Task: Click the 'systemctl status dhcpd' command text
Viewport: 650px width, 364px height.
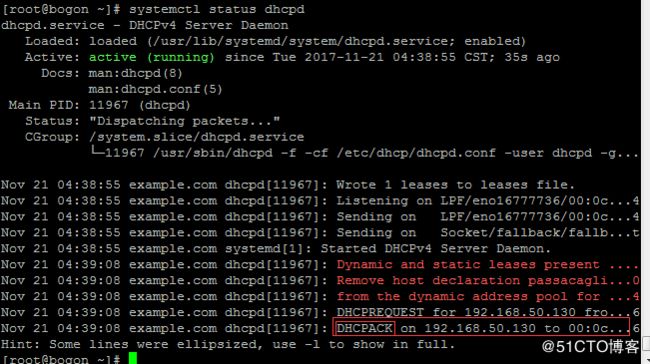Action: point(217,9)
